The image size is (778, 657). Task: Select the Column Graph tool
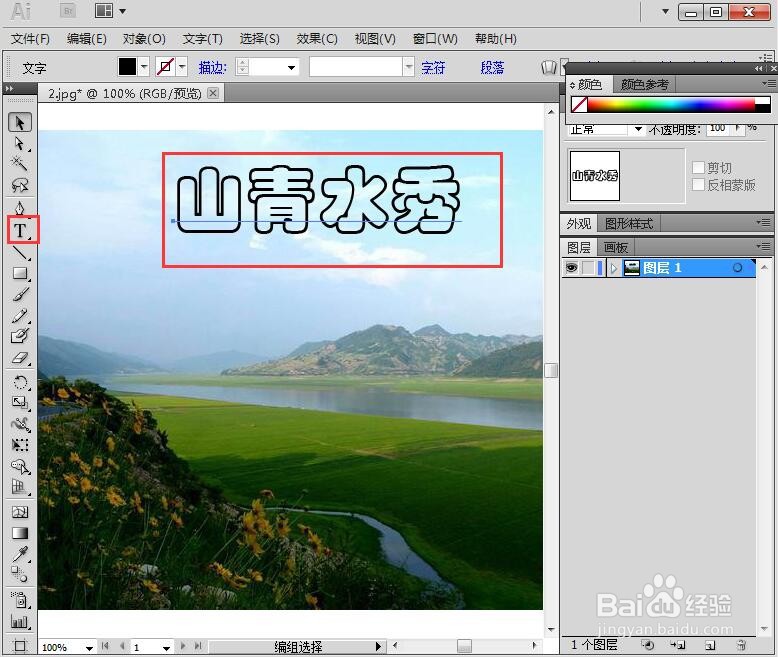pos(20,621)
